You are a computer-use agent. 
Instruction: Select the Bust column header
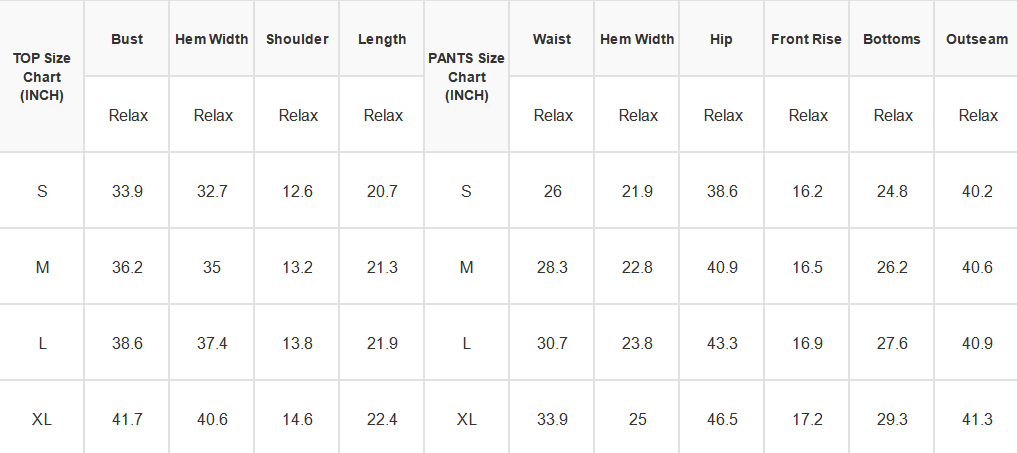point(127,39)
